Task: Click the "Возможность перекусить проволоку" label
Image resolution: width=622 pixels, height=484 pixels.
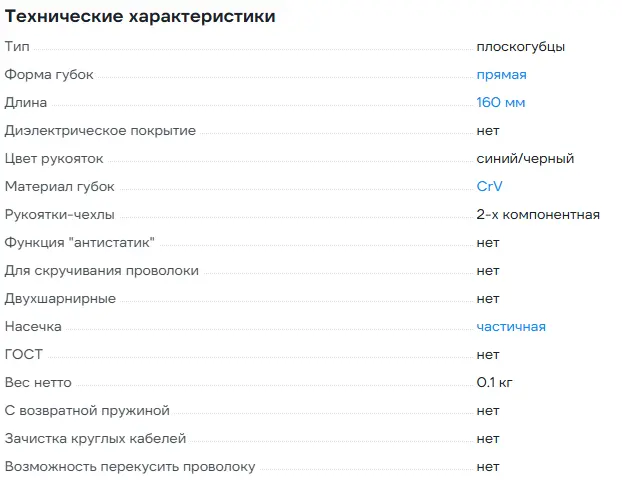Action: 130,466
